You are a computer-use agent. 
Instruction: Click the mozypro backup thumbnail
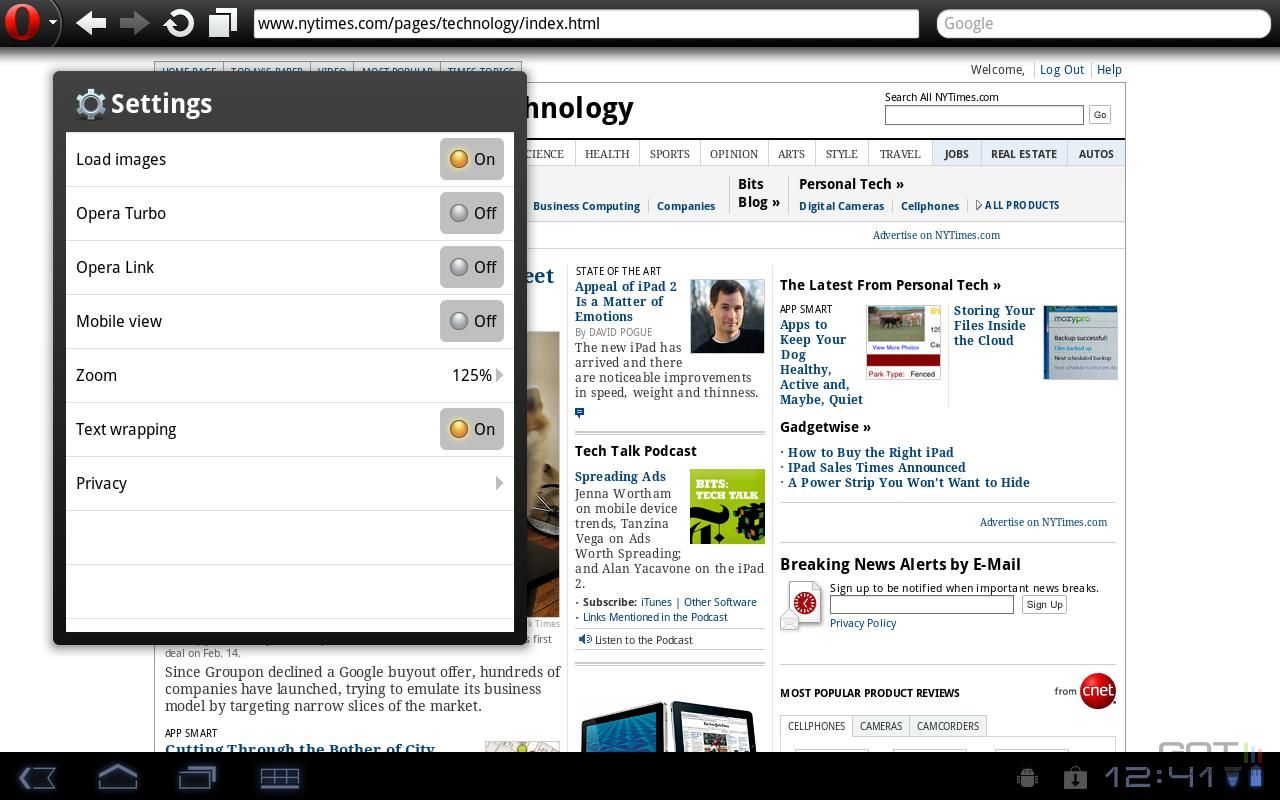point(1080,343)
